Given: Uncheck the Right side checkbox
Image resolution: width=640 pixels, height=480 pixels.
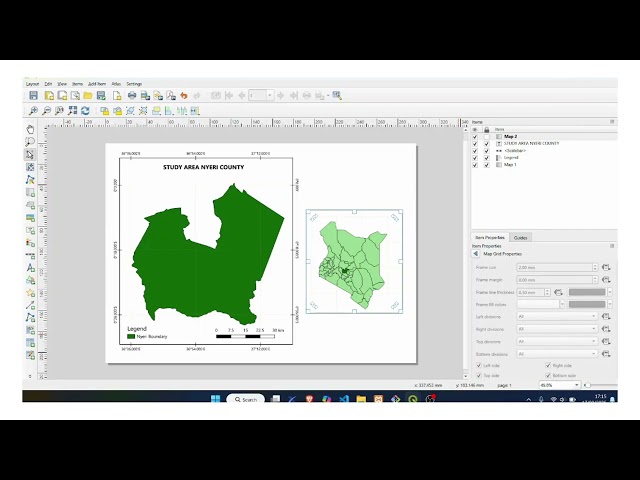Looking at the screenshot, I should [548, 365].
